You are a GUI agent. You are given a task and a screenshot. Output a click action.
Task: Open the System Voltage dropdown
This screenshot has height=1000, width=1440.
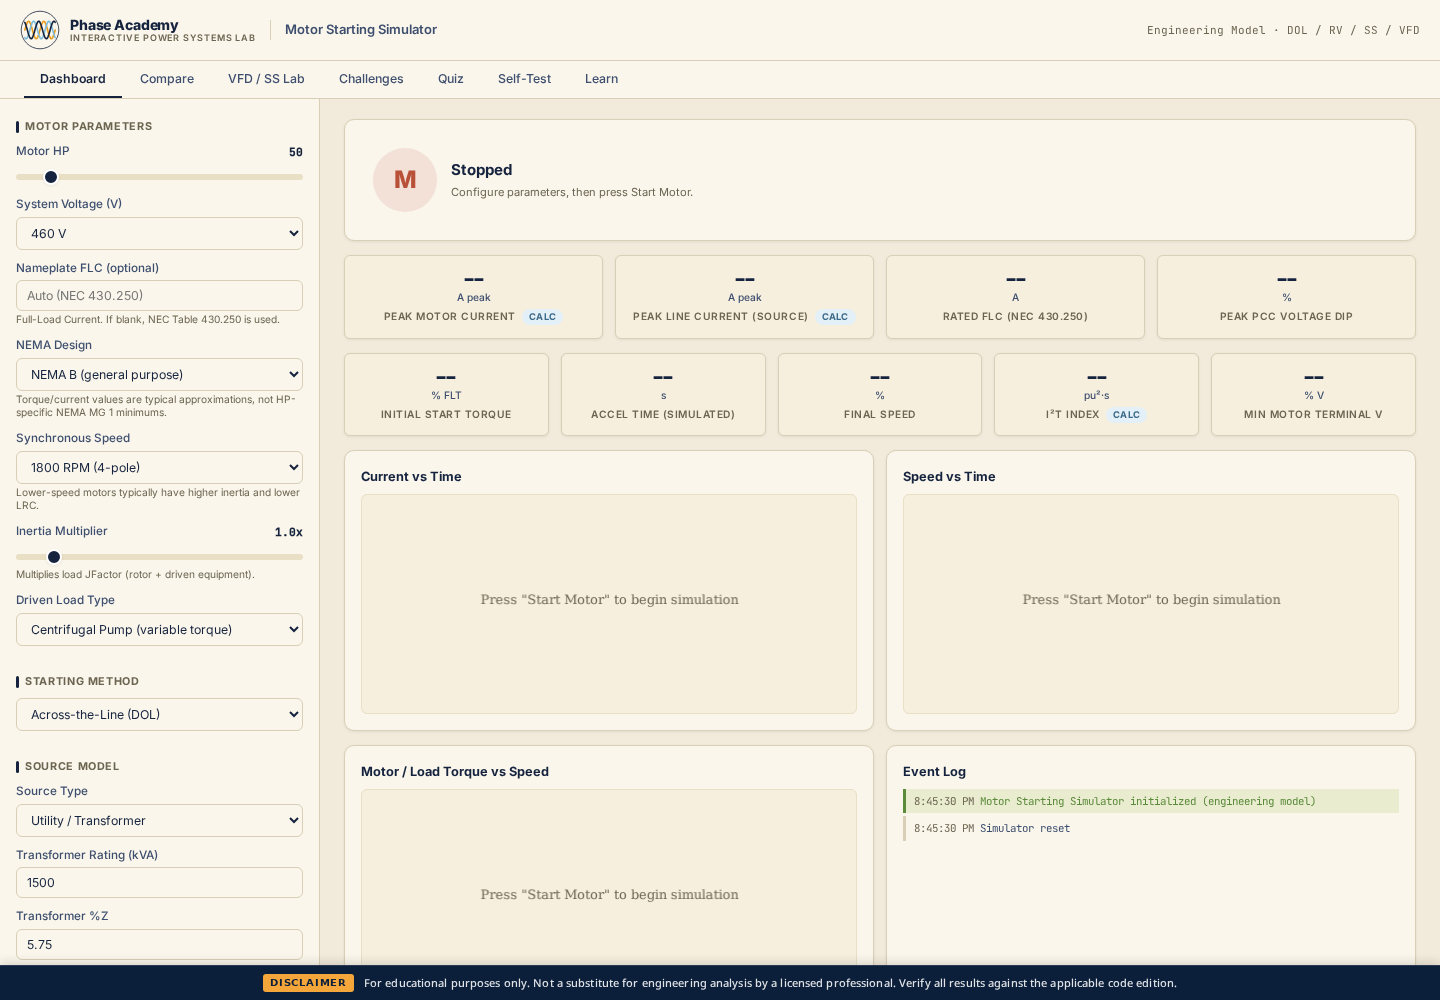click(x=159, y=234)
